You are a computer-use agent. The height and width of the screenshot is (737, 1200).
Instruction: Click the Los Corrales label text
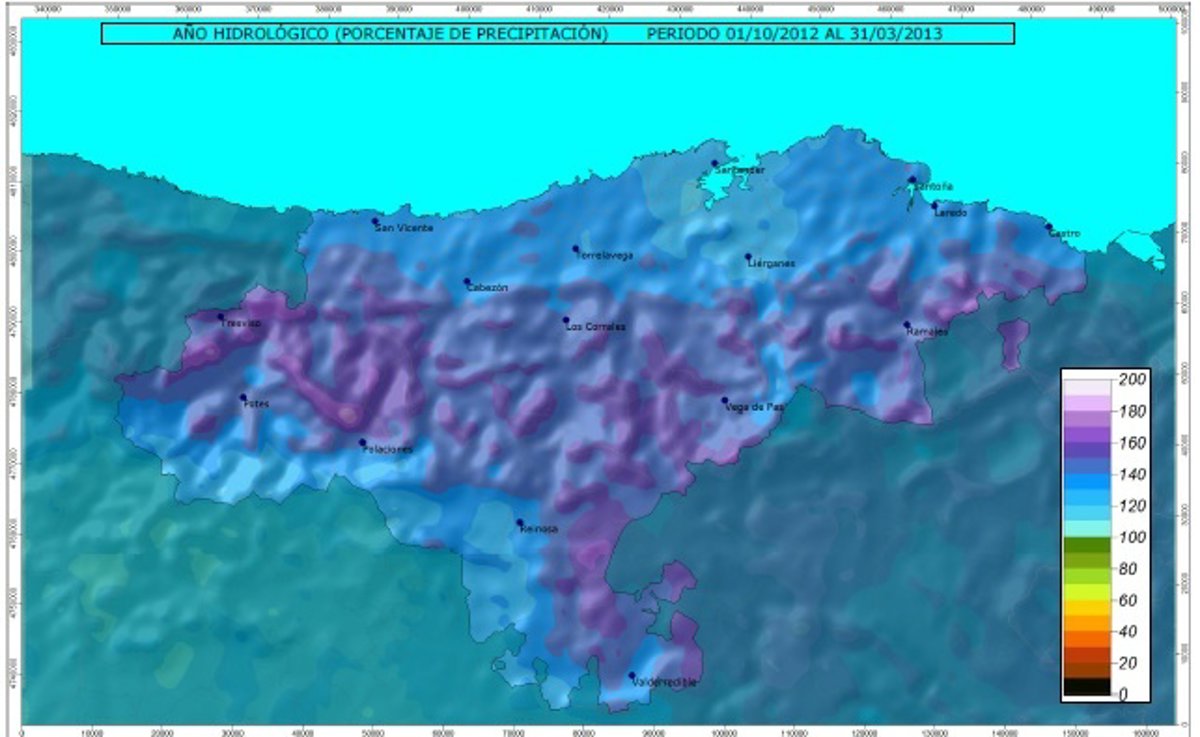(596, 328)
